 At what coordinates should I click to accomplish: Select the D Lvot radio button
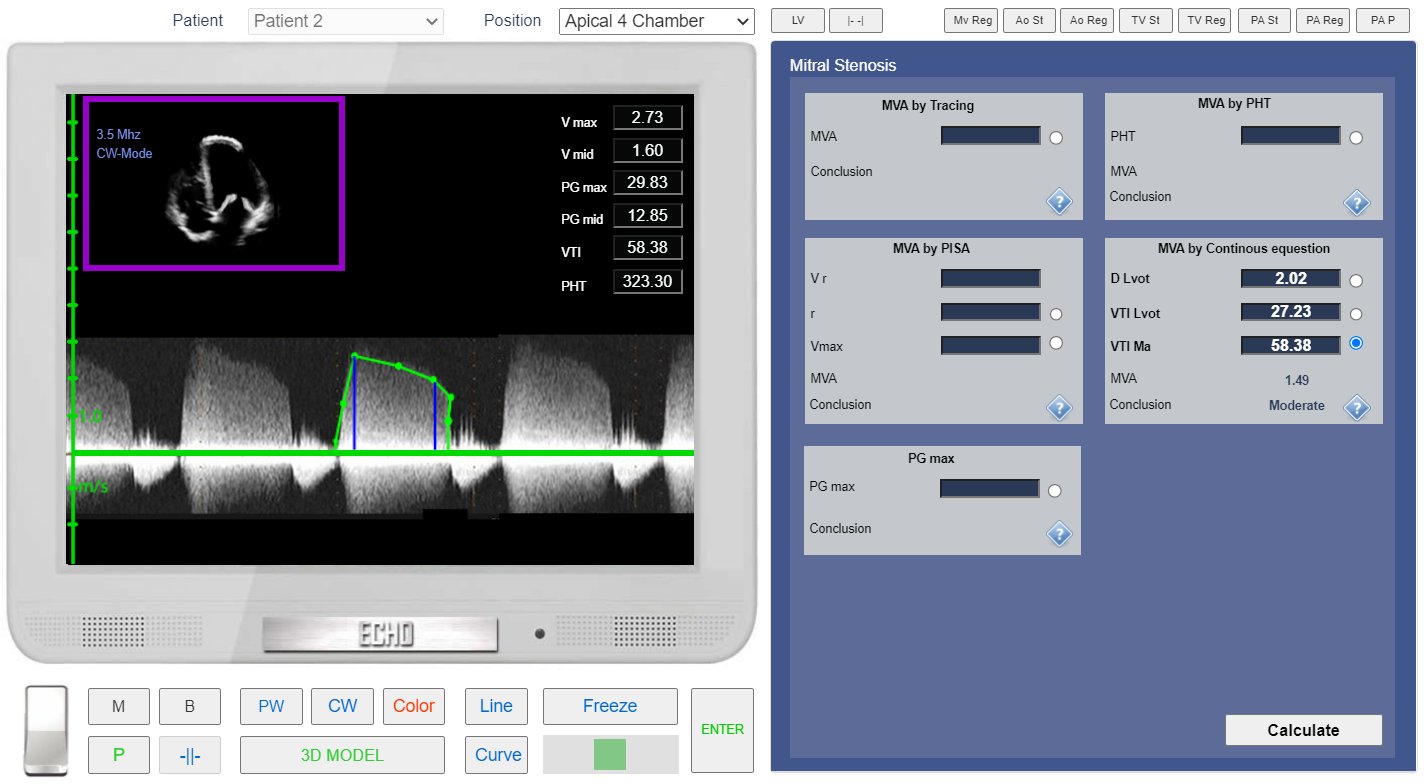pyautogui.click(x=1355, y=281)
